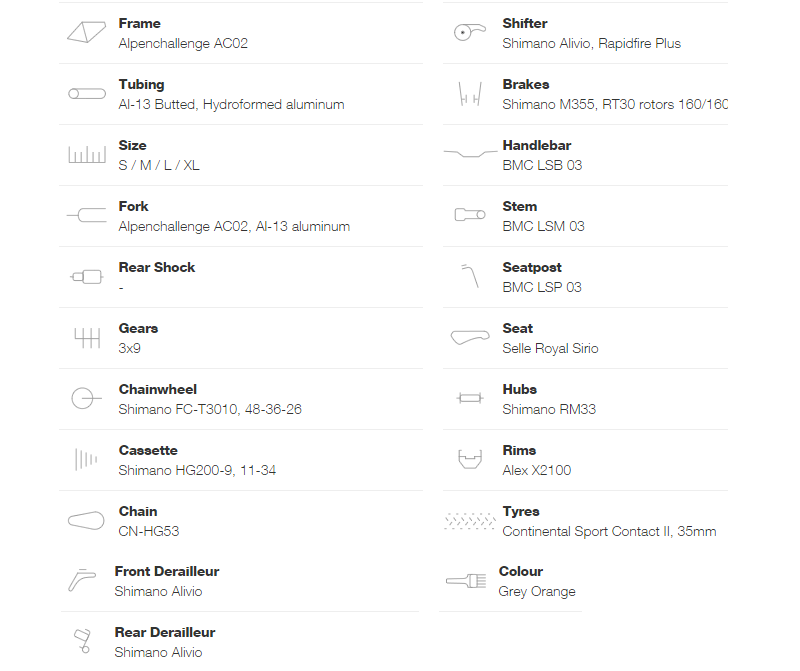Image resolution: width=800 pixels, height=671 pixels.
Task: Click the Hubs Shimano RM33 value
Action: (549, 409)
